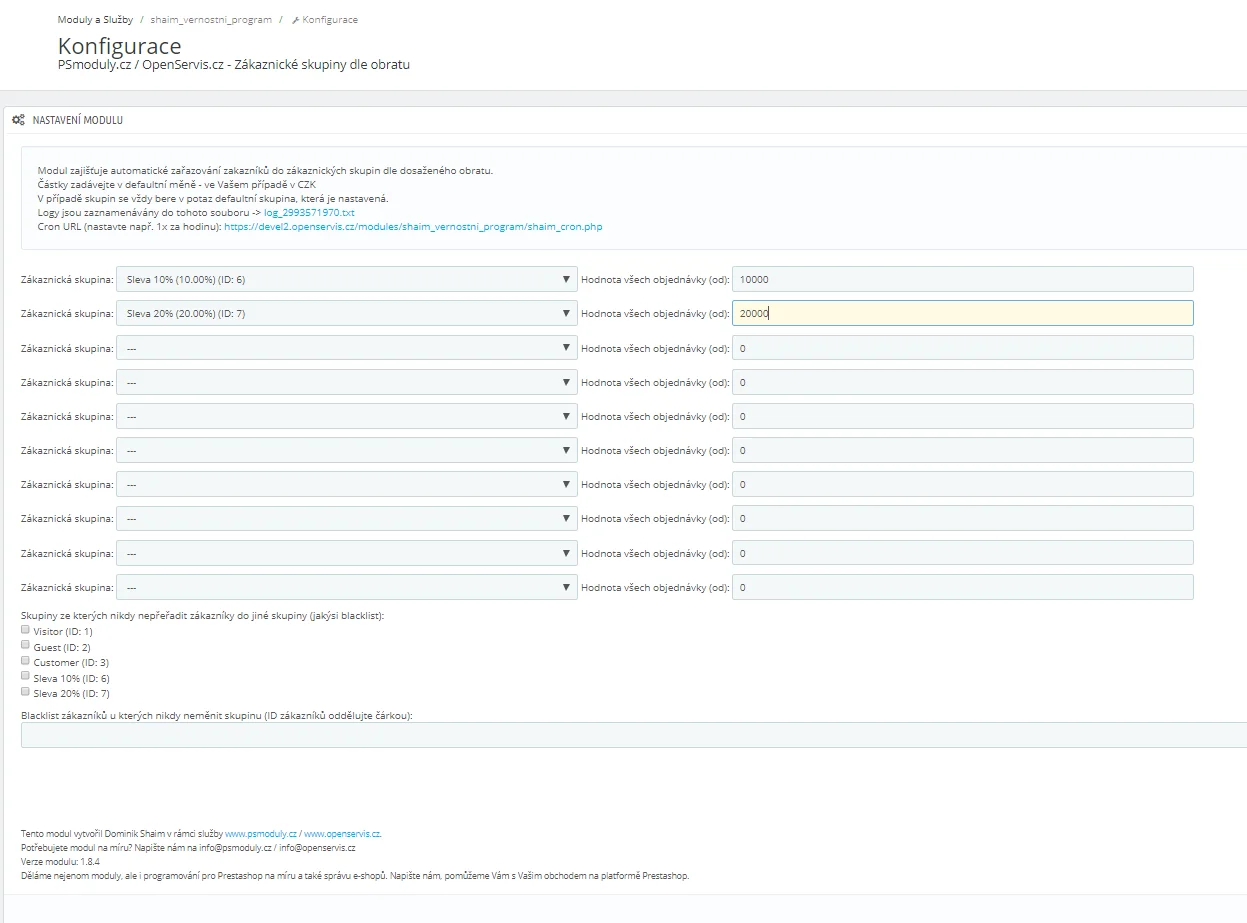The height and width of the screenshot is (923, 1247).
Task: Open the Sleva 10% customer group dropdown
Action: pyautogui.click(x=346, y=279)
